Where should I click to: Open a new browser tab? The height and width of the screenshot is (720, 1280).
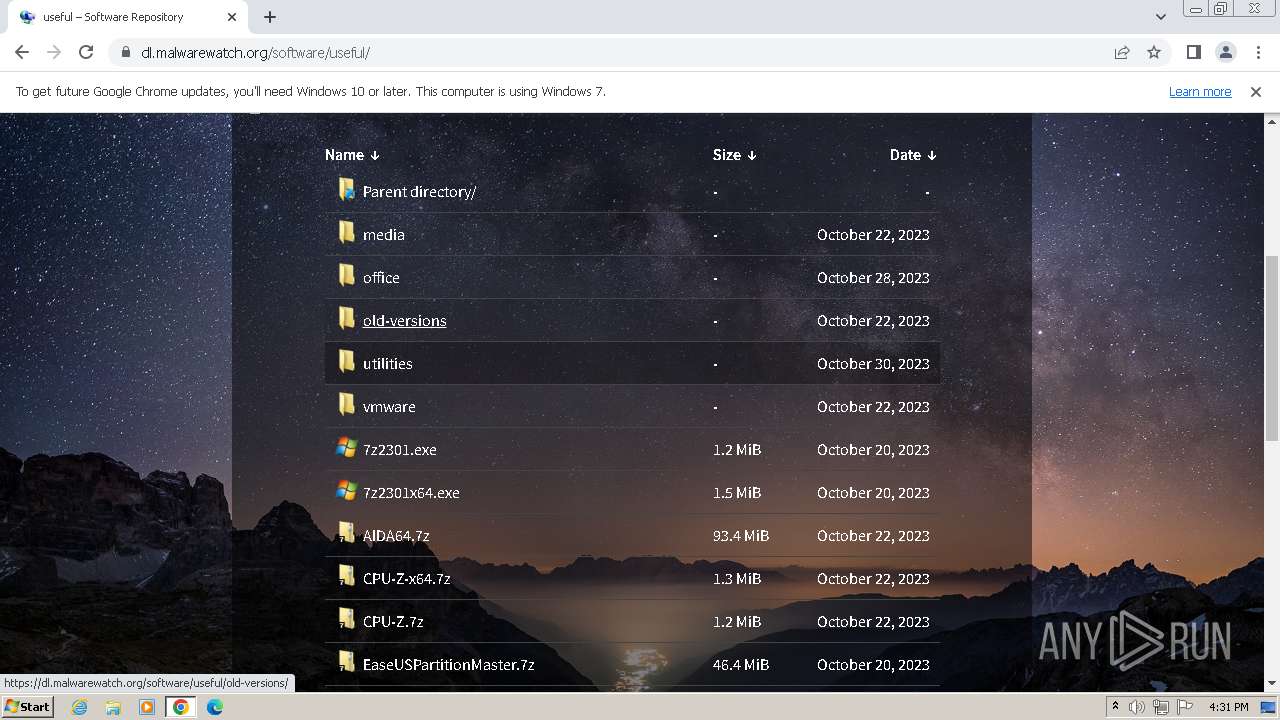(270, 17)
